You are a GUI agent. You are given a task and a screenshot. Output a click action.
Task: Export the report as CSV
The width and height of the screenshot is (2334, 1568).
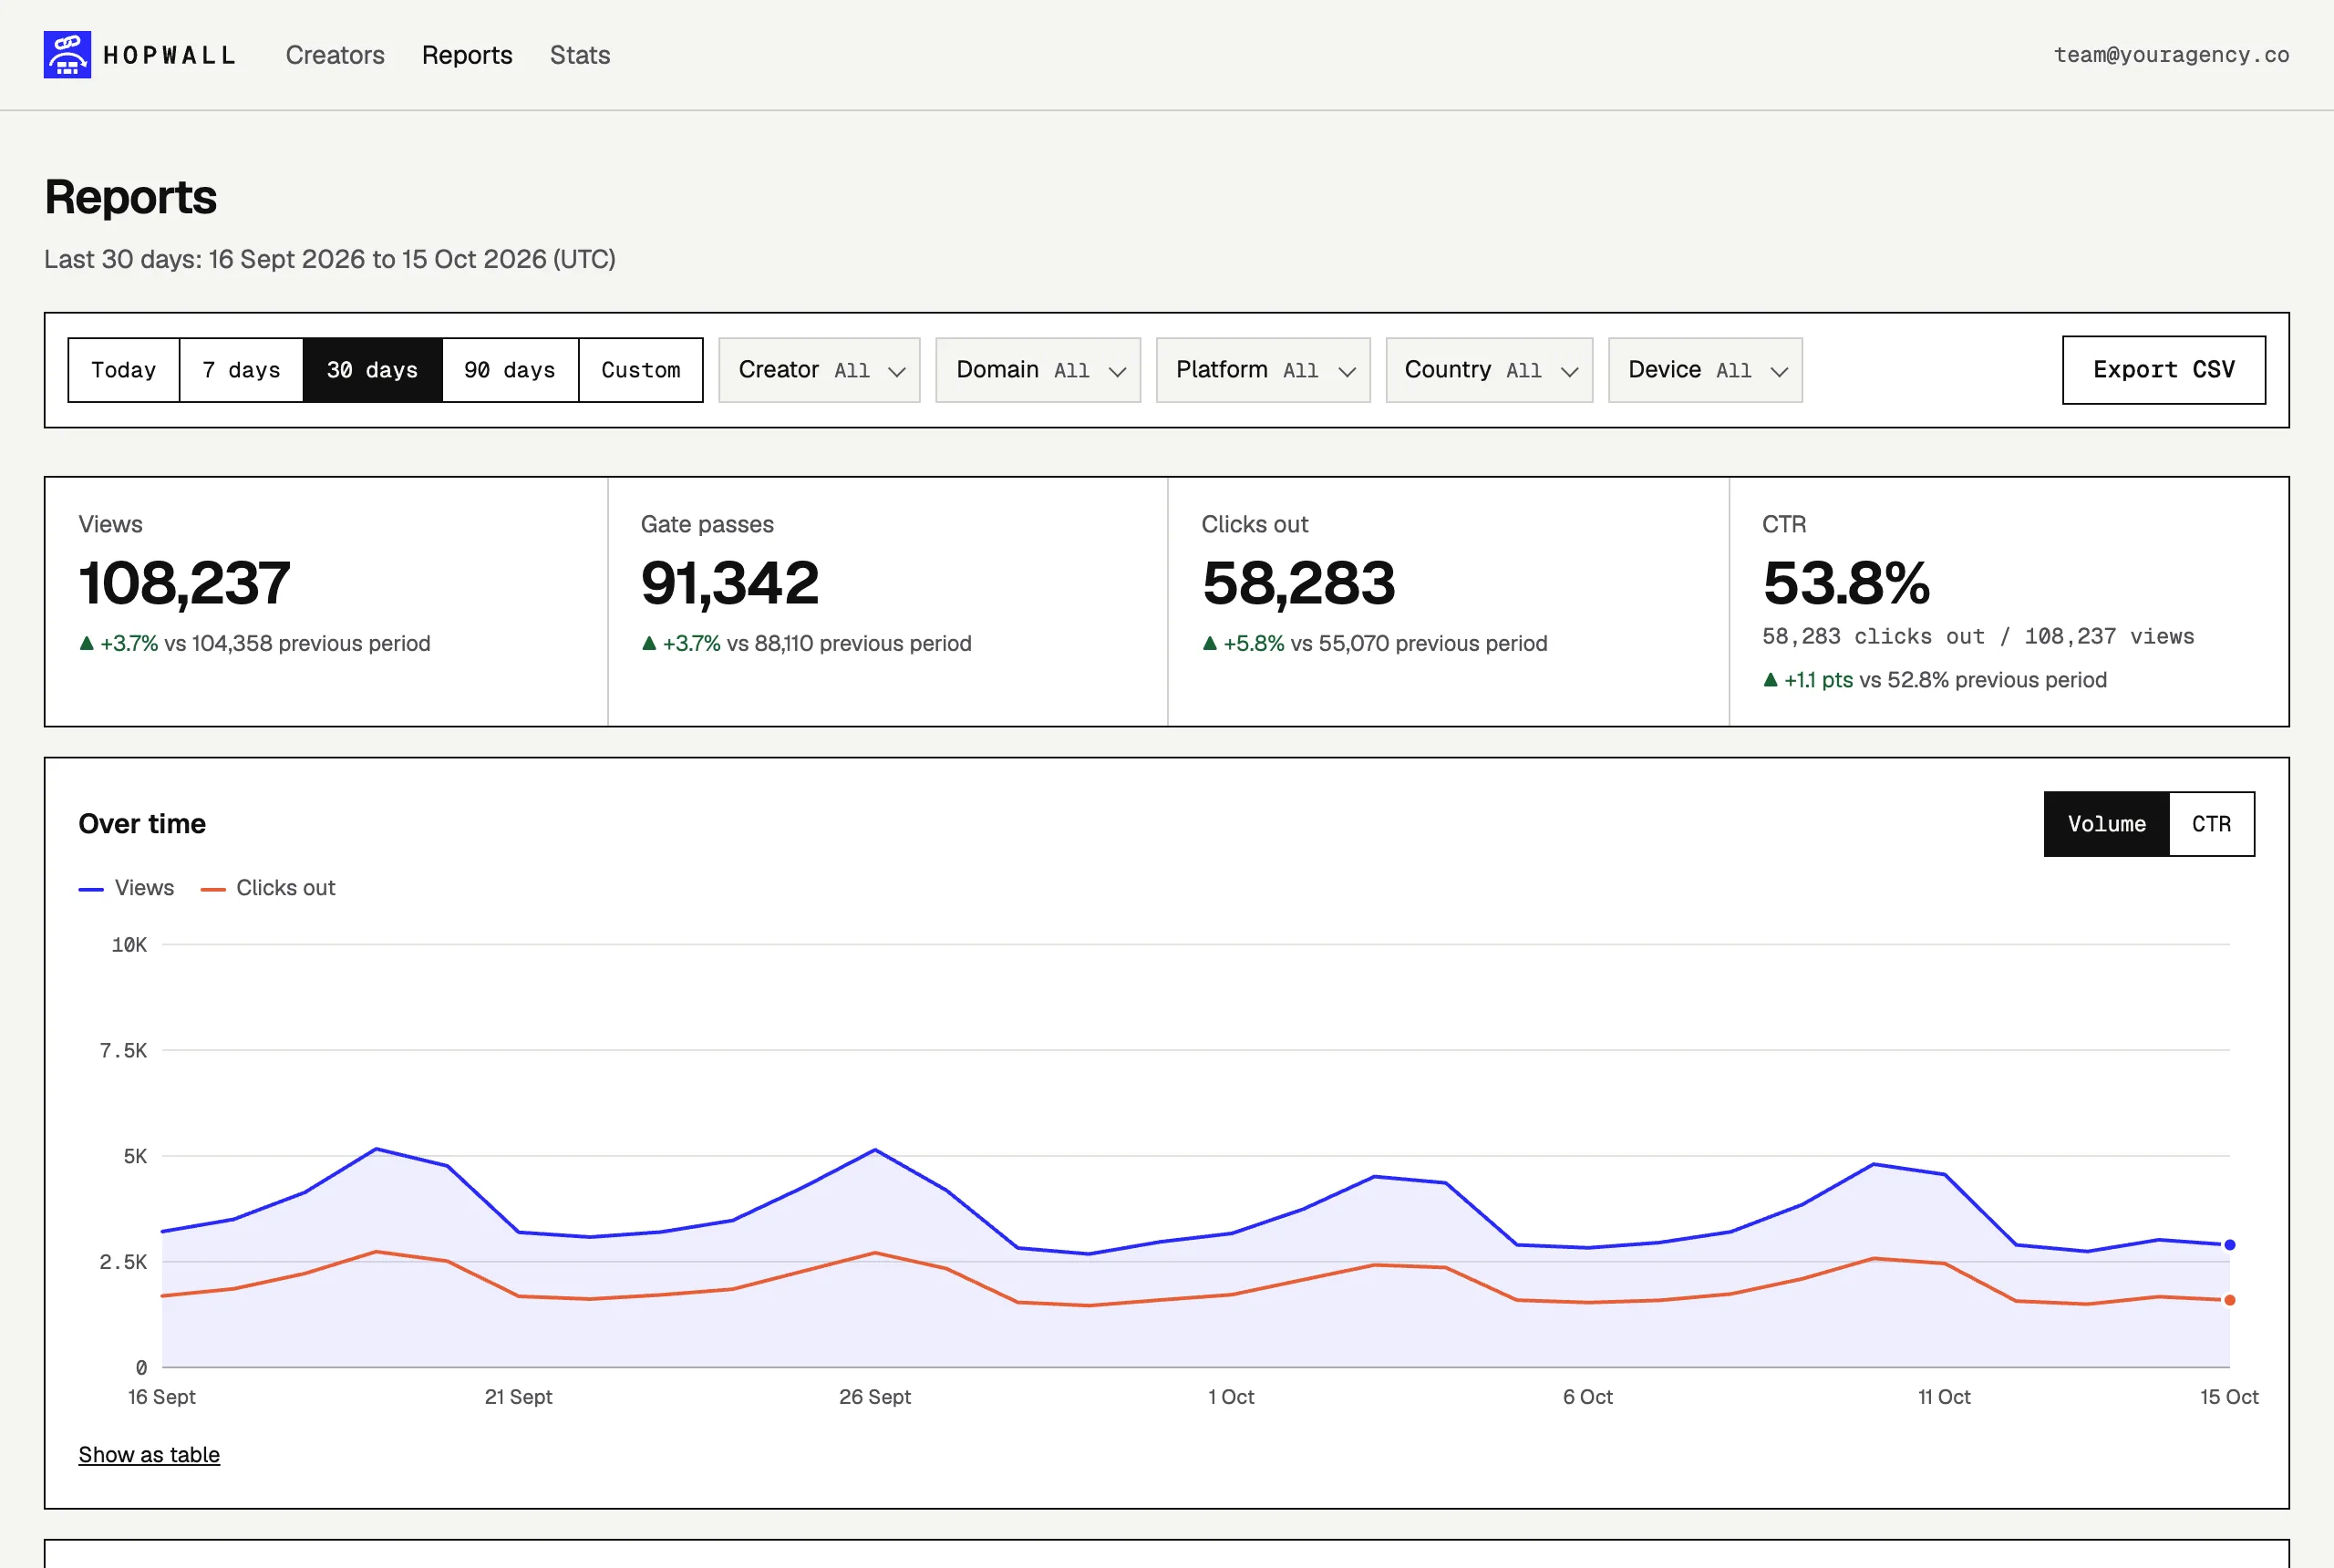click(2164, 370)
